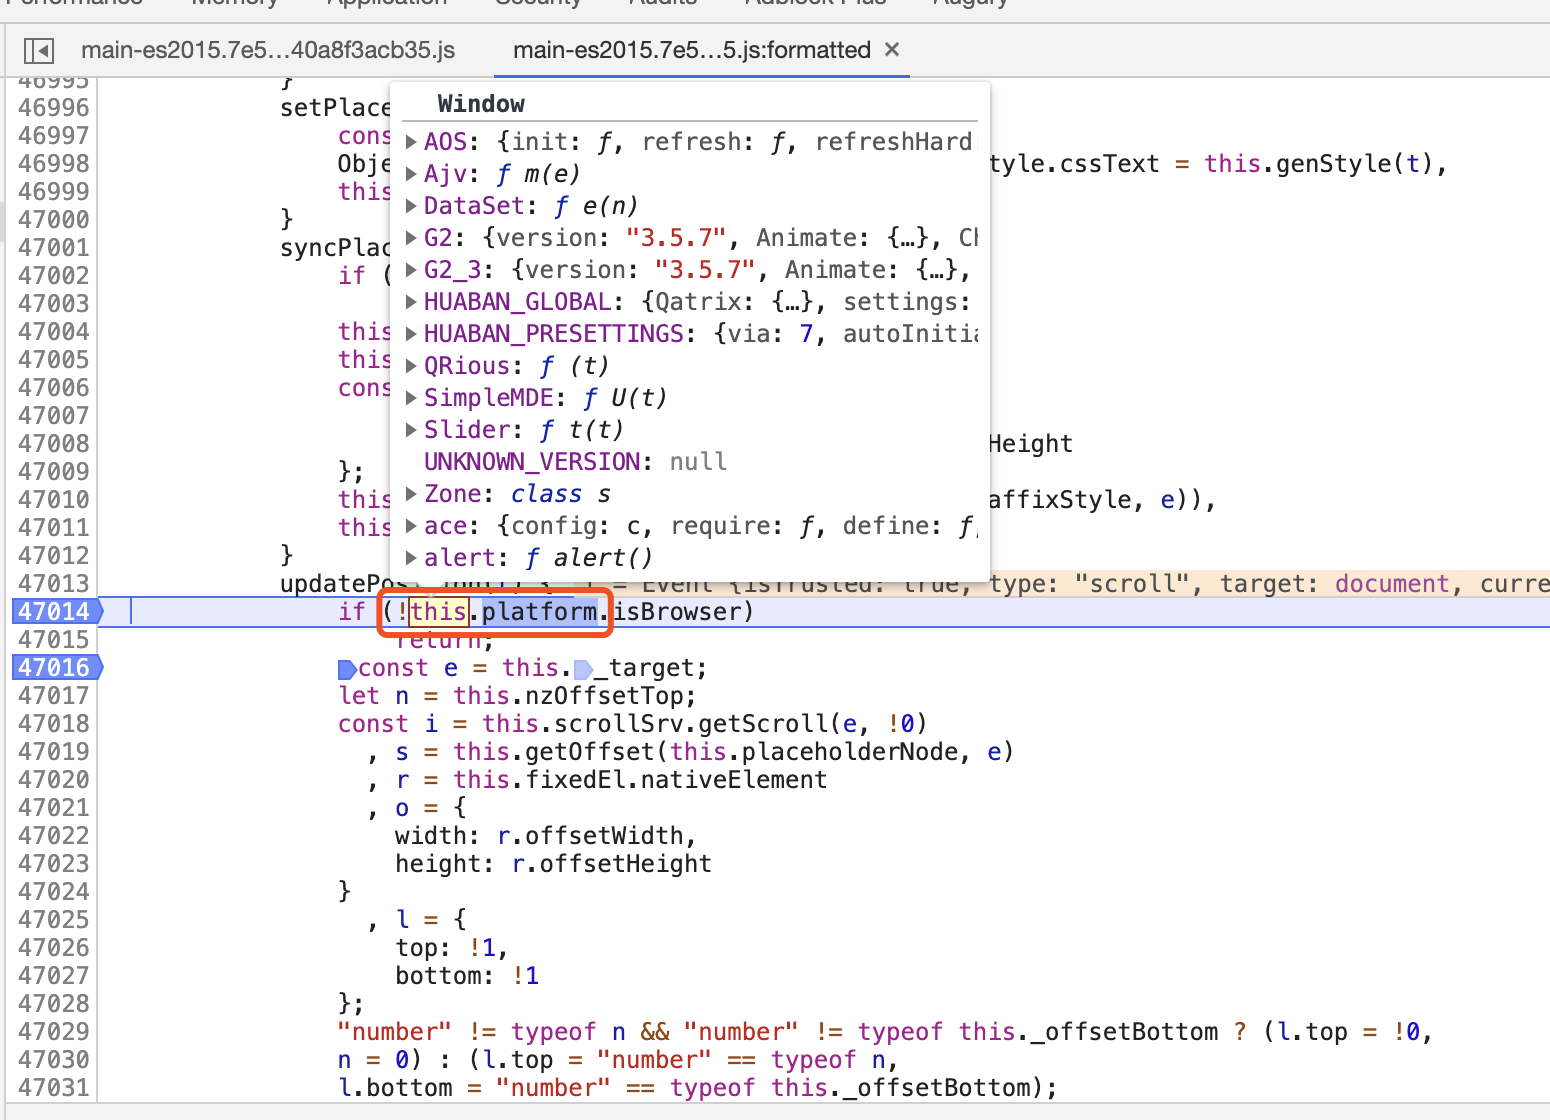Toggle the navigator sidebar panel icon
This screenshot has height=1120, width=1550.
coord(38,50)
